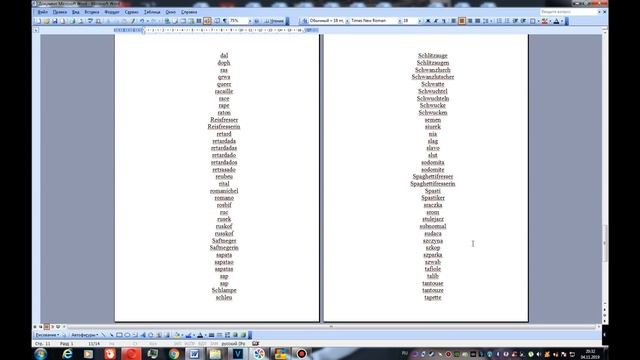Click the Undo arrow icon
The image size is (640, 360).
pyautogui.click(x=142, y=21)
